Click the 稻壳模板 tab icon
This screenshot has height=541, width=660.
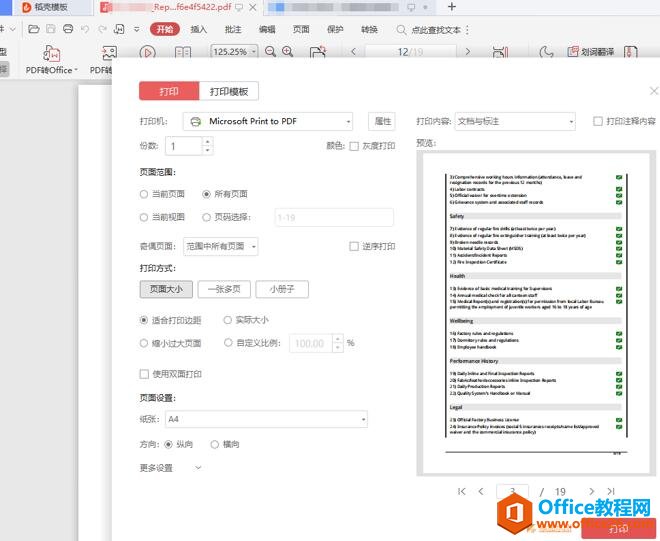click(27, 7)
